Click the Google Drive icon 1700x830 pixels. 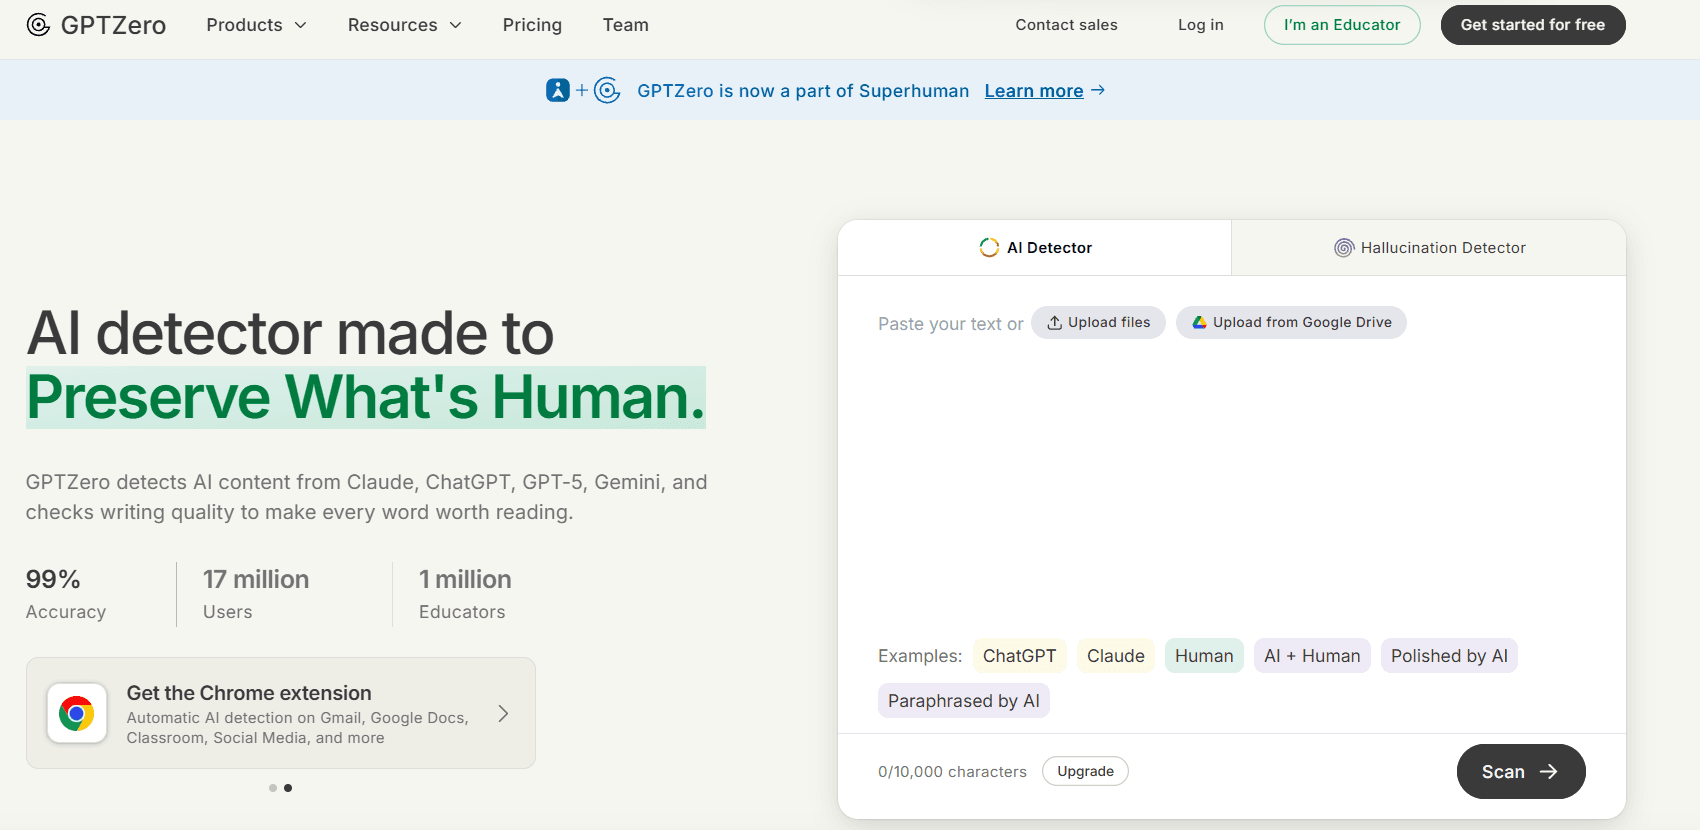coord(1199,322)
